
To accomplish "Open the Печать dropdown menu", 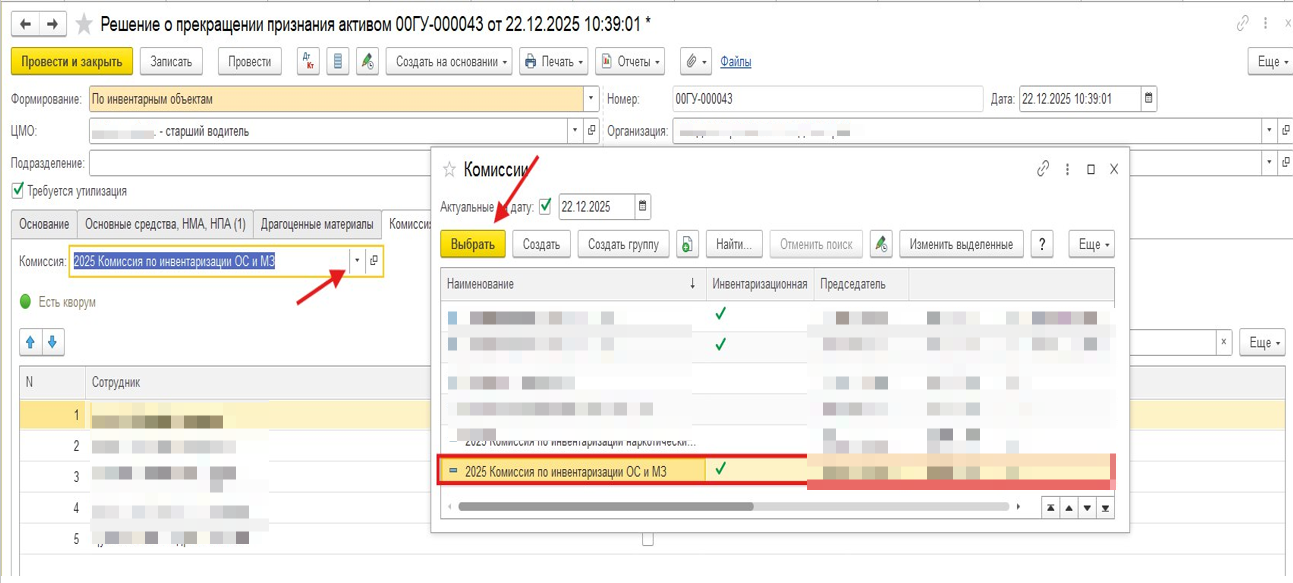I will click(x=554, y=62).
